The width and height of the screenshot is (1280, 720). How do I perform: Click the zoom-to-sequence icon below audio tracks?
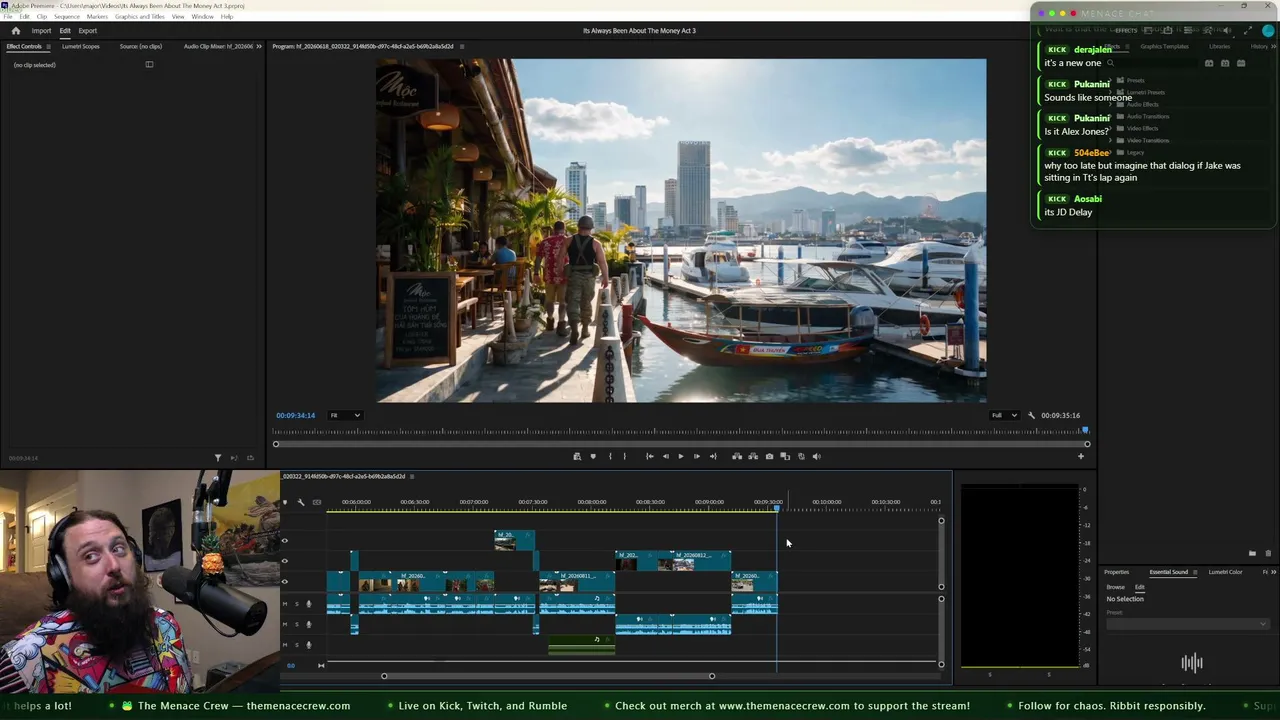[x=321, y=665]
